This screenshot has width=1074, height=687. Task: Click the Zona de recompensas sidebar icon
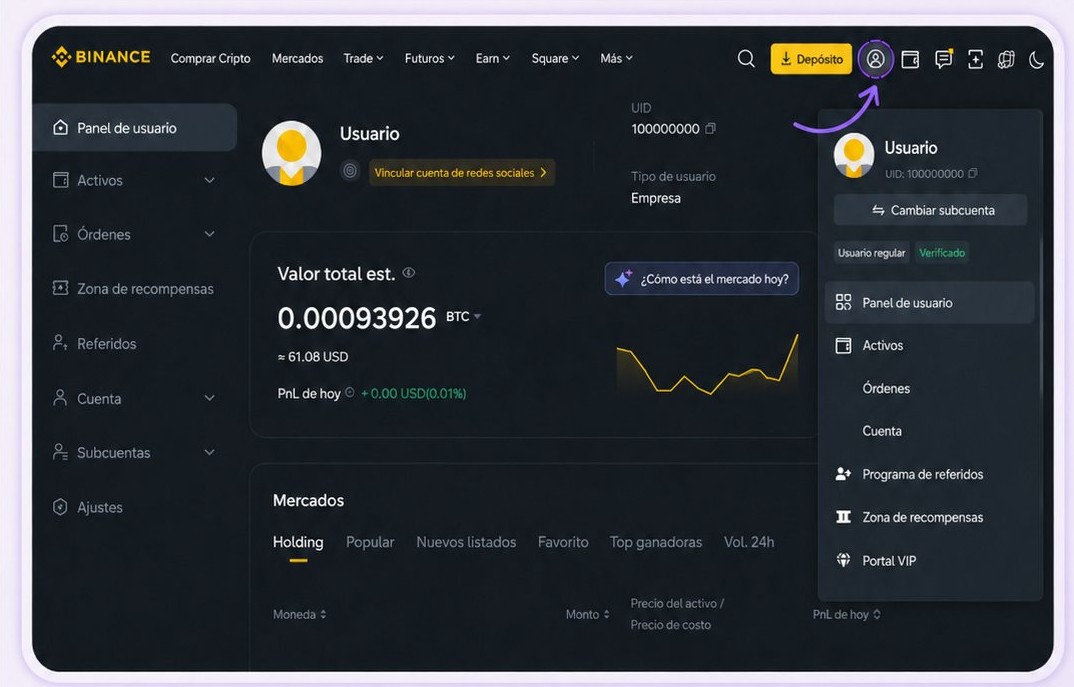click(x=60, y=288)
